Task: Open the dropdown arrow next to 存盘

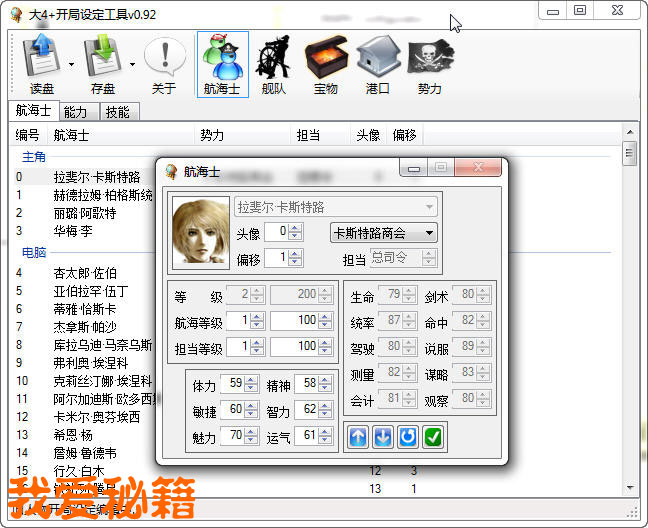Action: pos(133,64)
